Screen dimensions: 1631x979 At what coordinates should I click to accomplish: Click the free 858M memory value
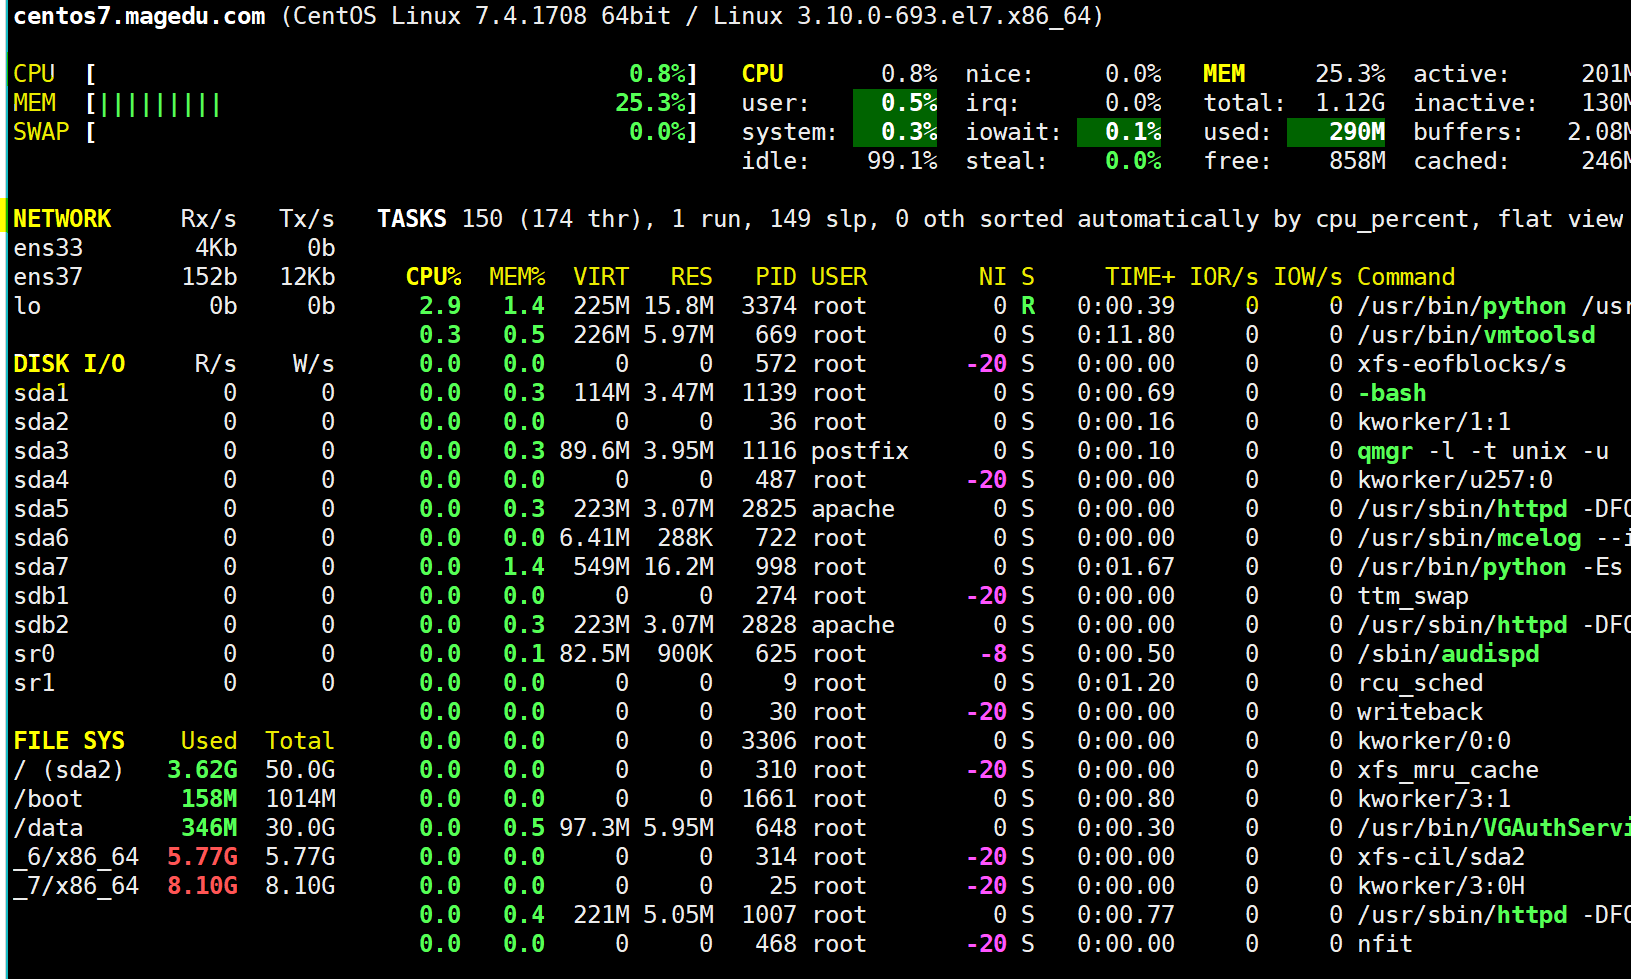pyautogui.click(x=1357, y=161)
